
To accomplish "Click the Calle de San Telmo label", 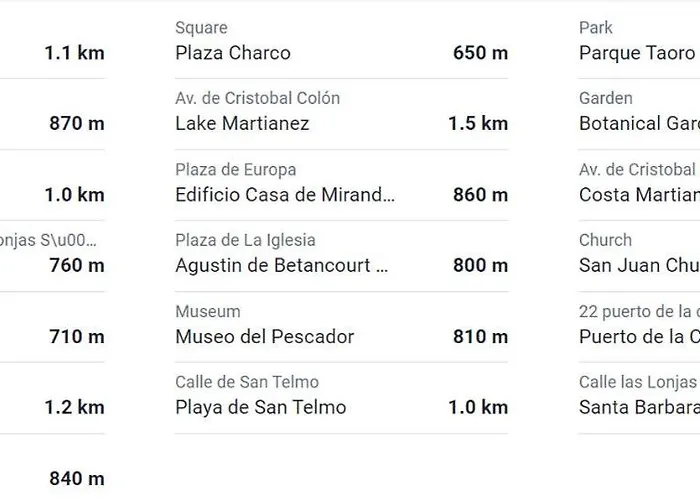I will pyautogui.click(x=247, y=382).
